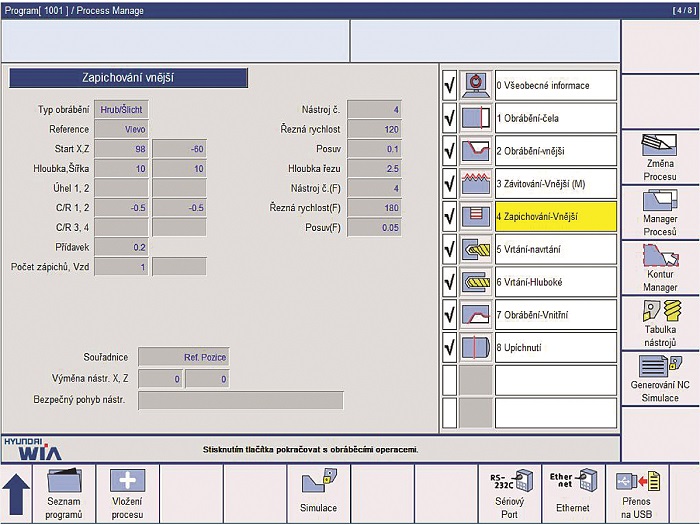Click the Upíchnutí cut-off icon
The height and width of the screenshot is (525, 700).
click(476, 347)
